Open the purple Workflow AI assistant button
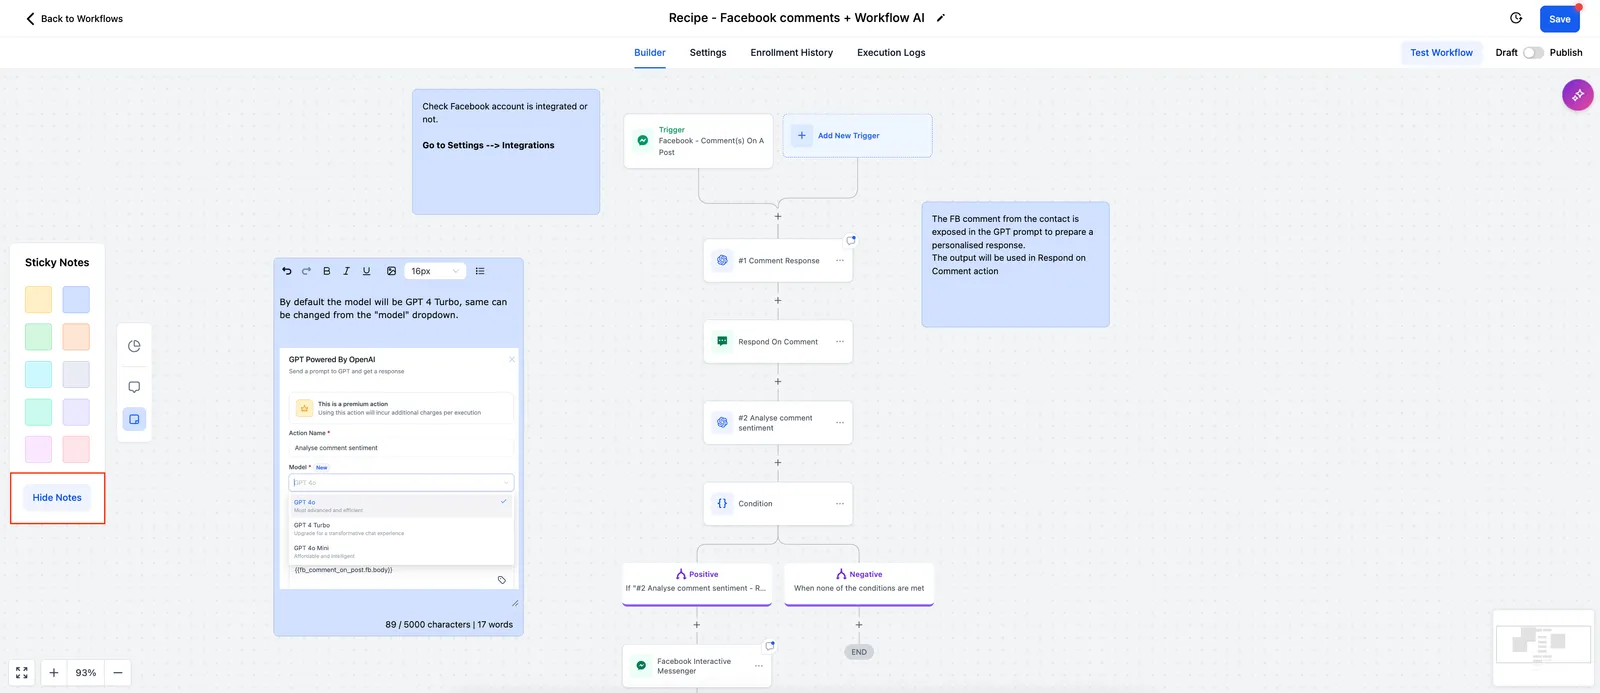The image size is (1600, 693). [x=1577, y=95]
